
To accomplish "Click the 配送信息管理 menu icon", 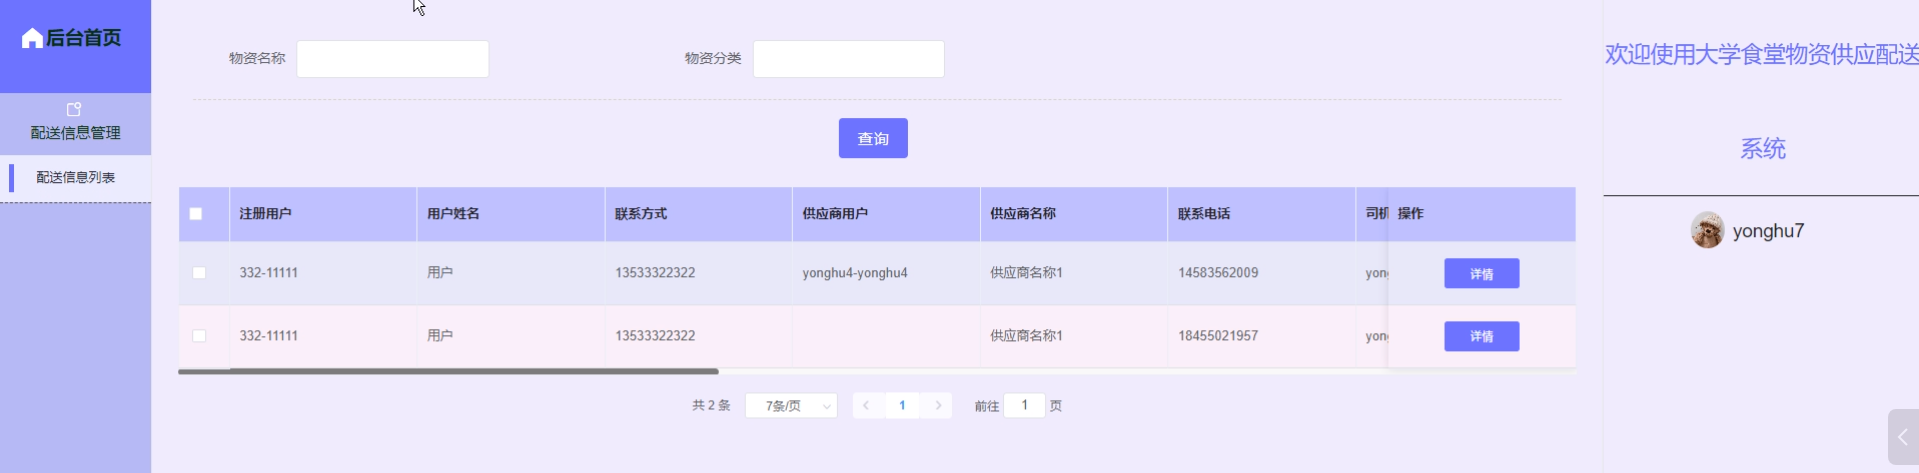I will point(74,109).
